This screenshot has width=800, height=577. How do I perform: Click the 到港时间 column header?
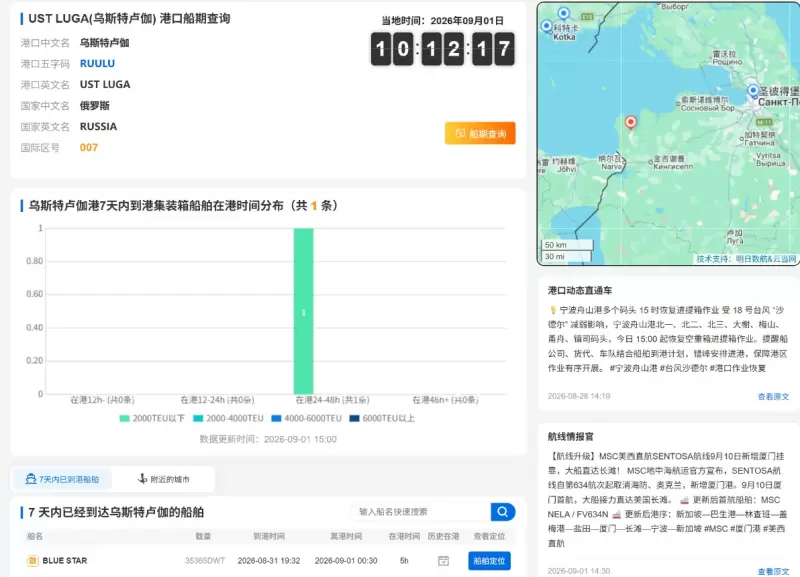click(x=269, y=536)
